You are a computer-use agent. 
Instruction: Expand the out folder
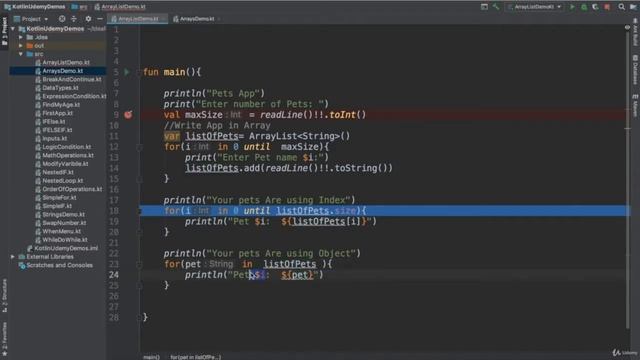(21, 46)
